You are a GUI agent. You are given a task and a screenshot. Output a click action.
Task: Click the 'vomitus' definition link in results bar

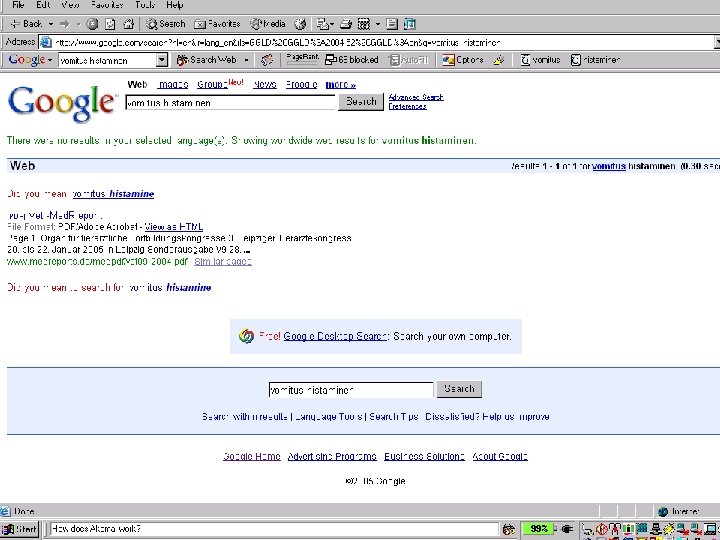609,166
